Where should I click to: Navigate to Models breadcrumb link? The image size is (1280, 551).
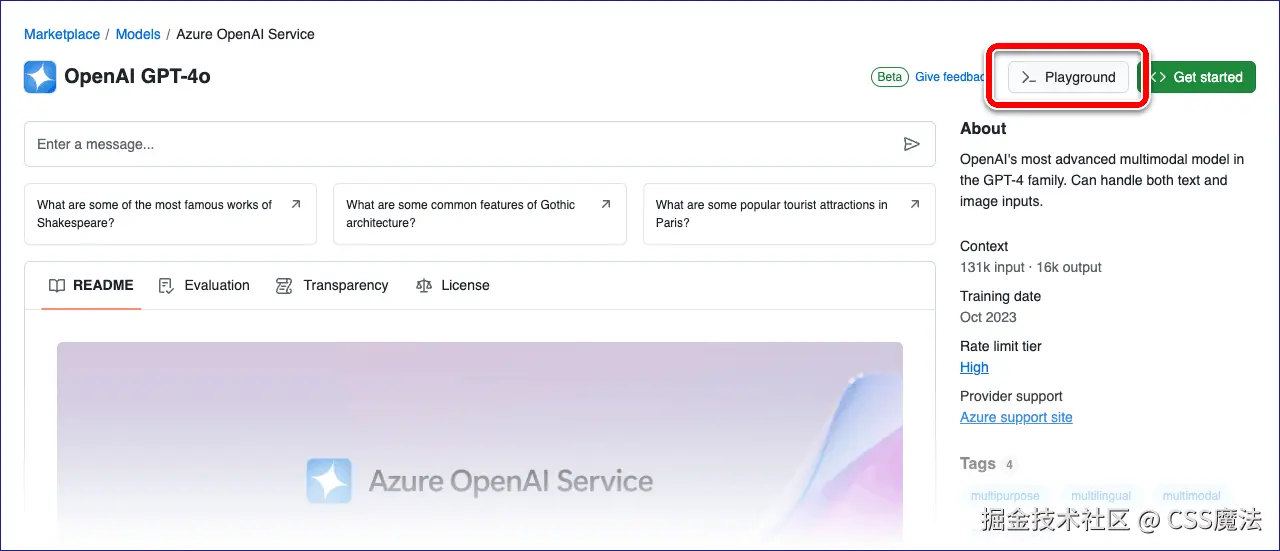coord(138,34)
